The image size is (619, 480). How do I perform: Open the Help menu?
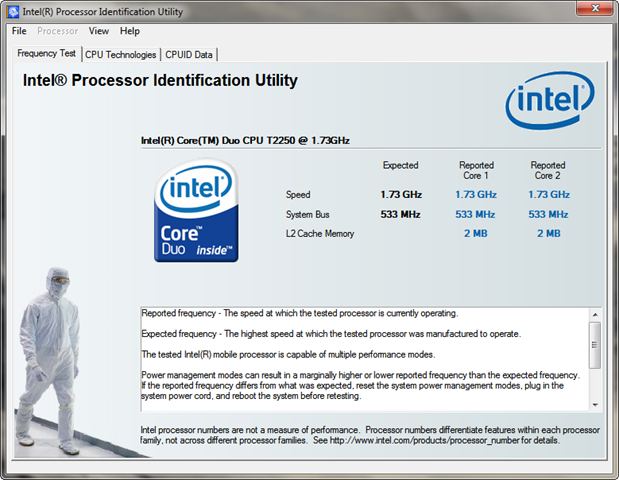click(130, 31)
